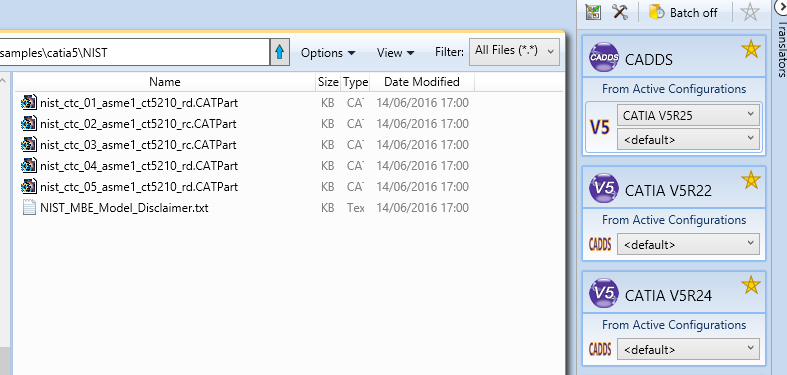Viewport: 787px width, 375px height.
Task: Click the orange V5 logo in CADDS card
Action: click(599, 129)
